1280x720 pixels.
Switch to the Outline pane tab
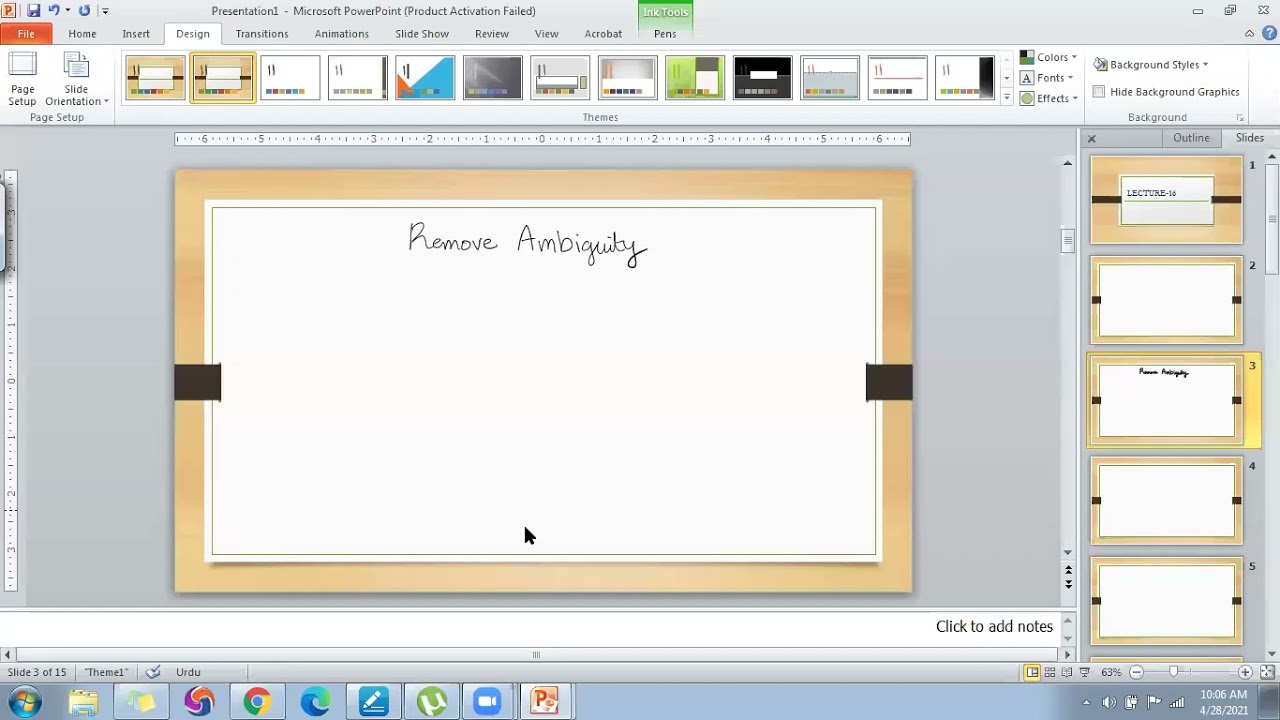tap(1191, 138)
